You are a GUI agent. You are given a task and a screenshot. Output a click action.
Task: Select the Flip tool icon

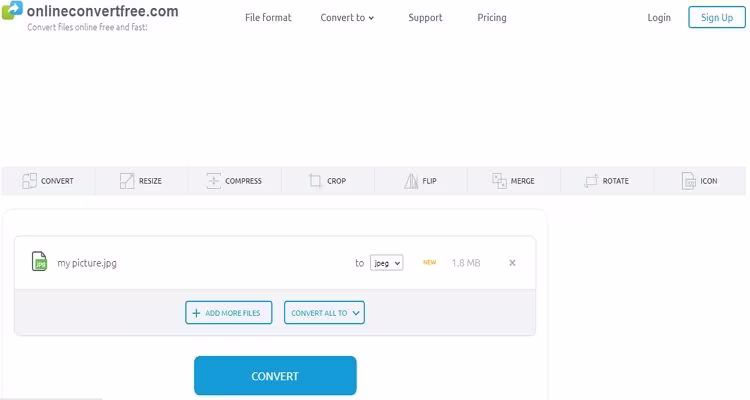click(412, 181)
